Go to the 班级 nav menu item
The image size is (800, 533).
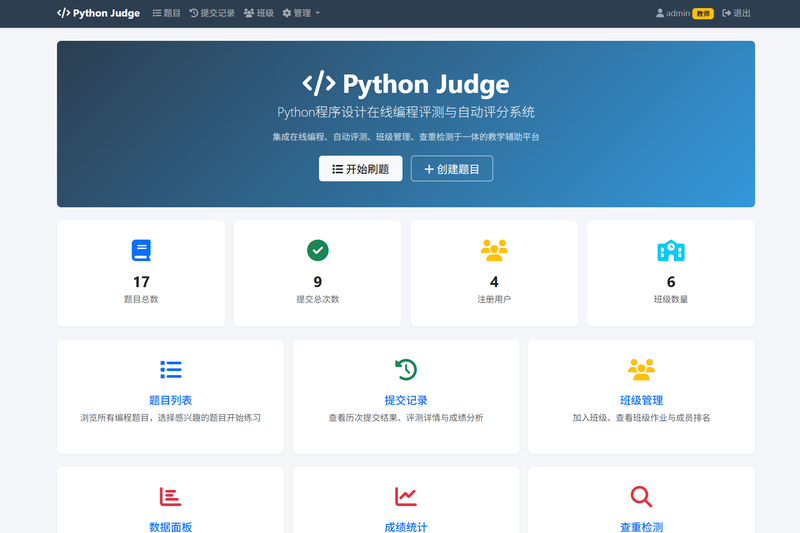point(259,13)
